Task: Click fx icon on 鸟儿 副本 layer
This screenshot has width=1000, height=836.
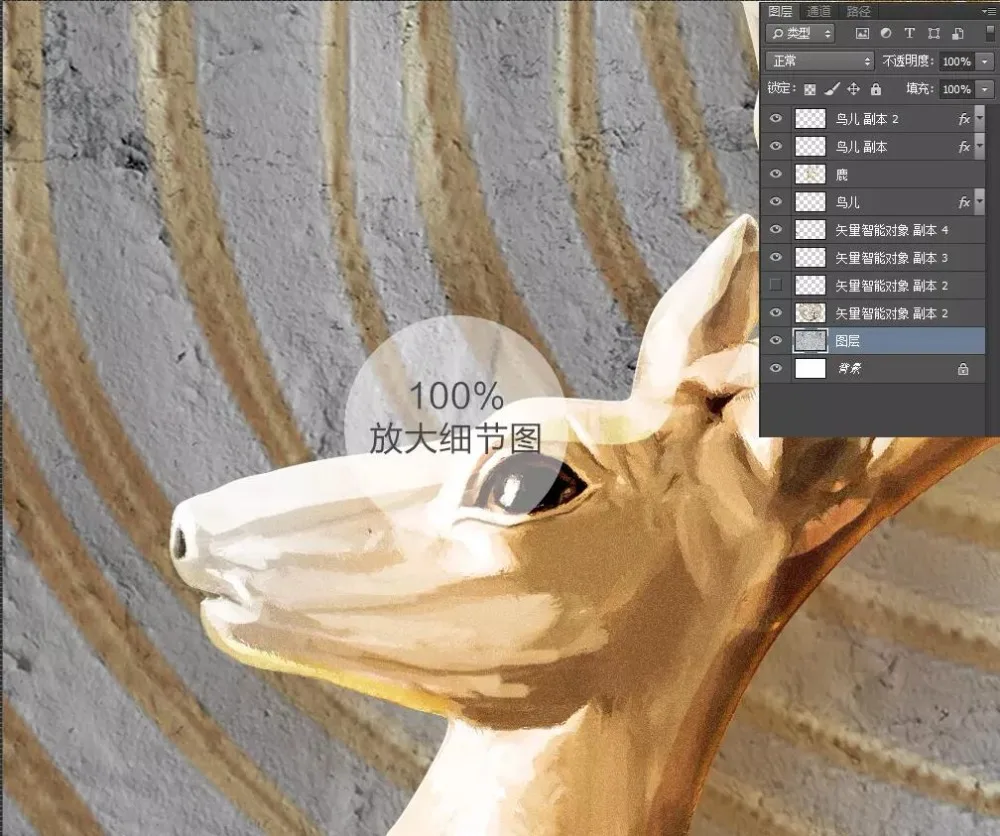Action: [x=964, y=147]
